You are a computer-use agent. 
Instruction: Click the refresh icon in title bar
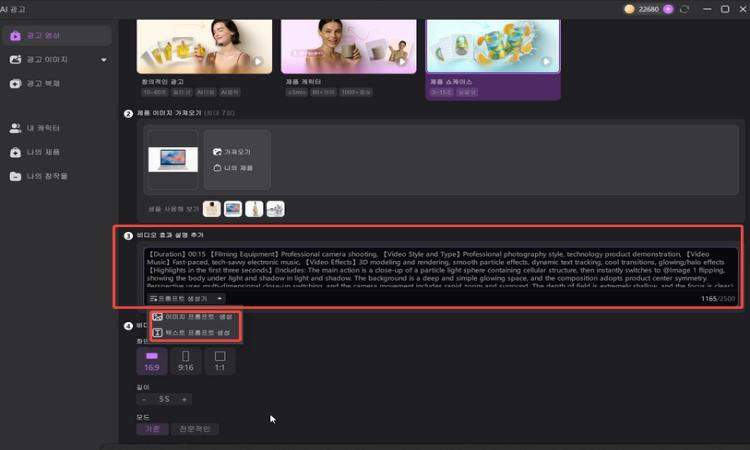coord(684,9)
